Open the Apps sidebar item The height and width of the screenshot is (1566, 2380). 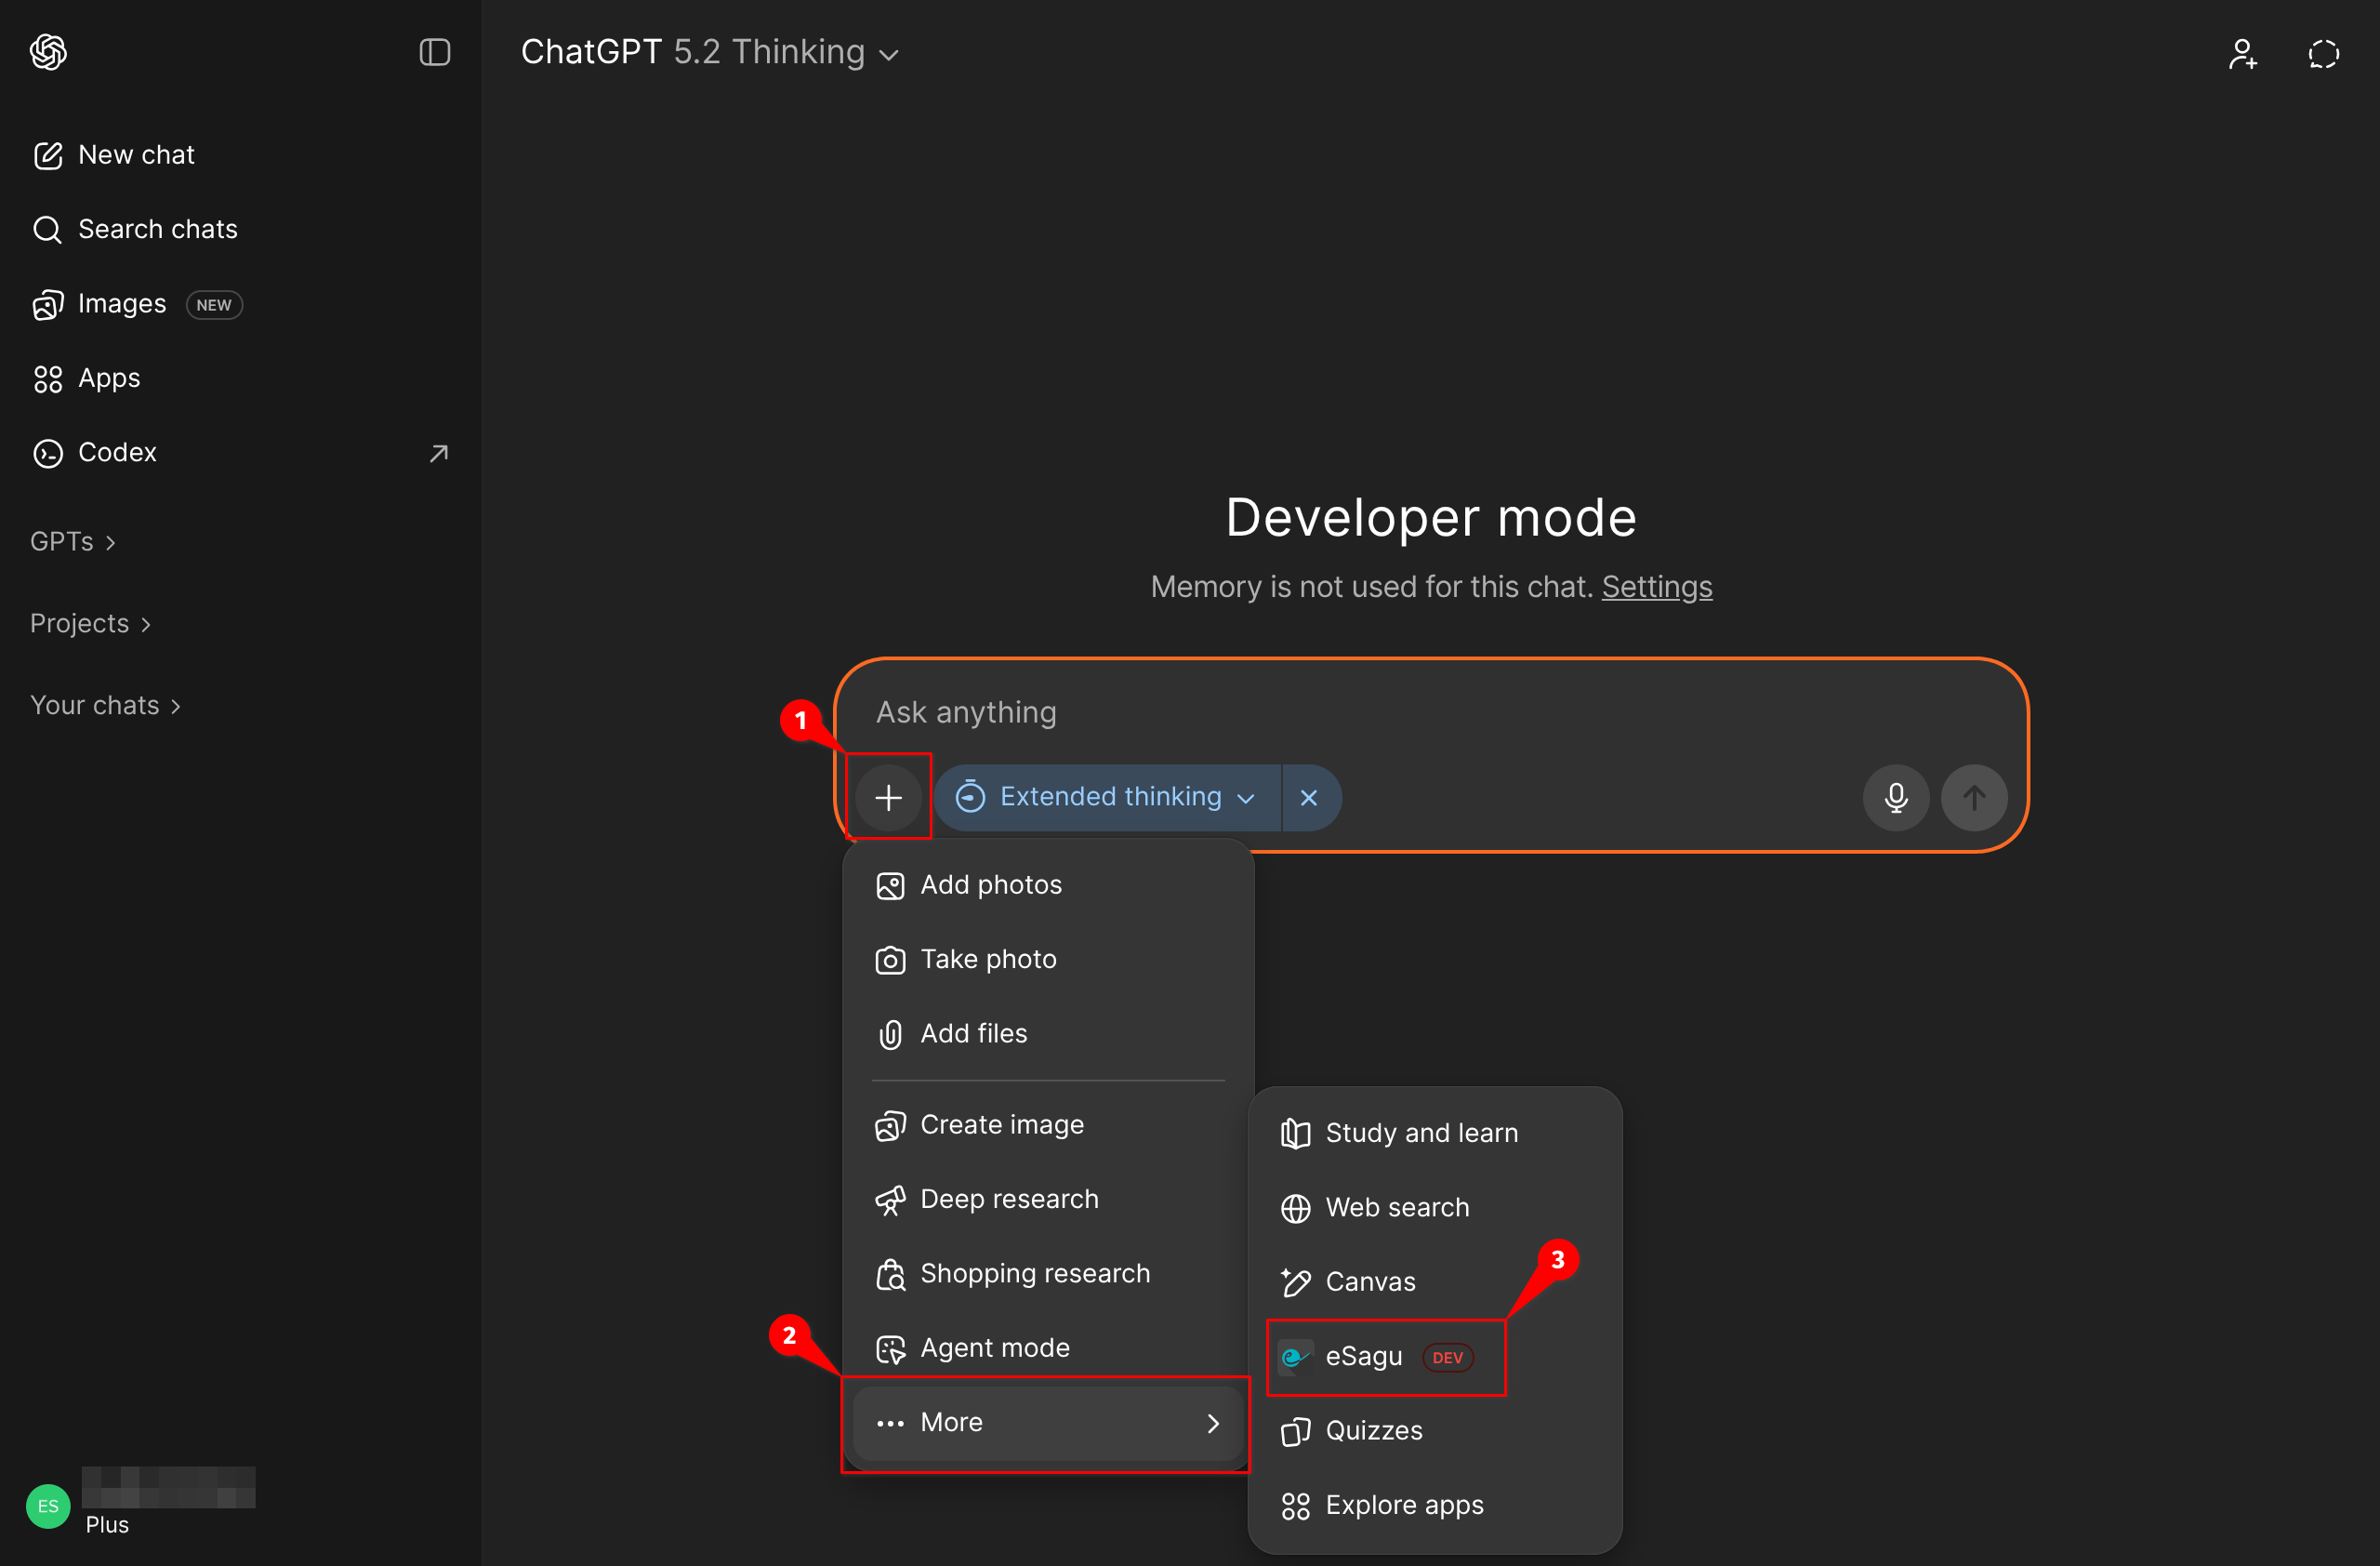pyautogui.click(x=109, y=378)
